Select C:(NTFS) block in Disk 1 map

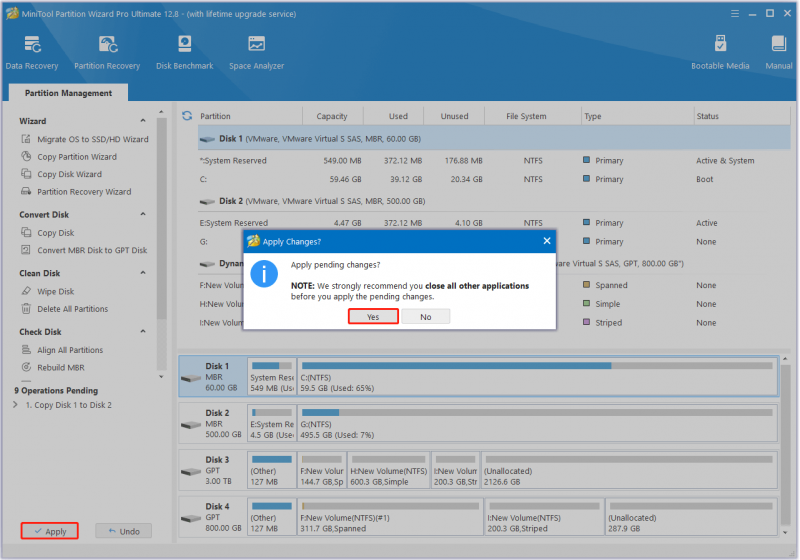coord(537,376)
